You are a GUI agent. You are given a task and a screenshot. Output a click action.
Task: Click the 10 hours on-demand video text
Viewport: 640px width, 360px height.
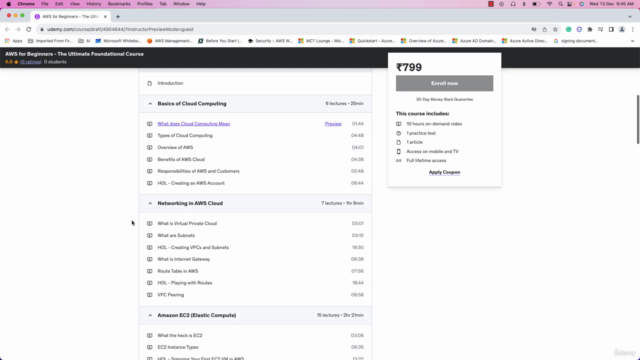[434, 124]
